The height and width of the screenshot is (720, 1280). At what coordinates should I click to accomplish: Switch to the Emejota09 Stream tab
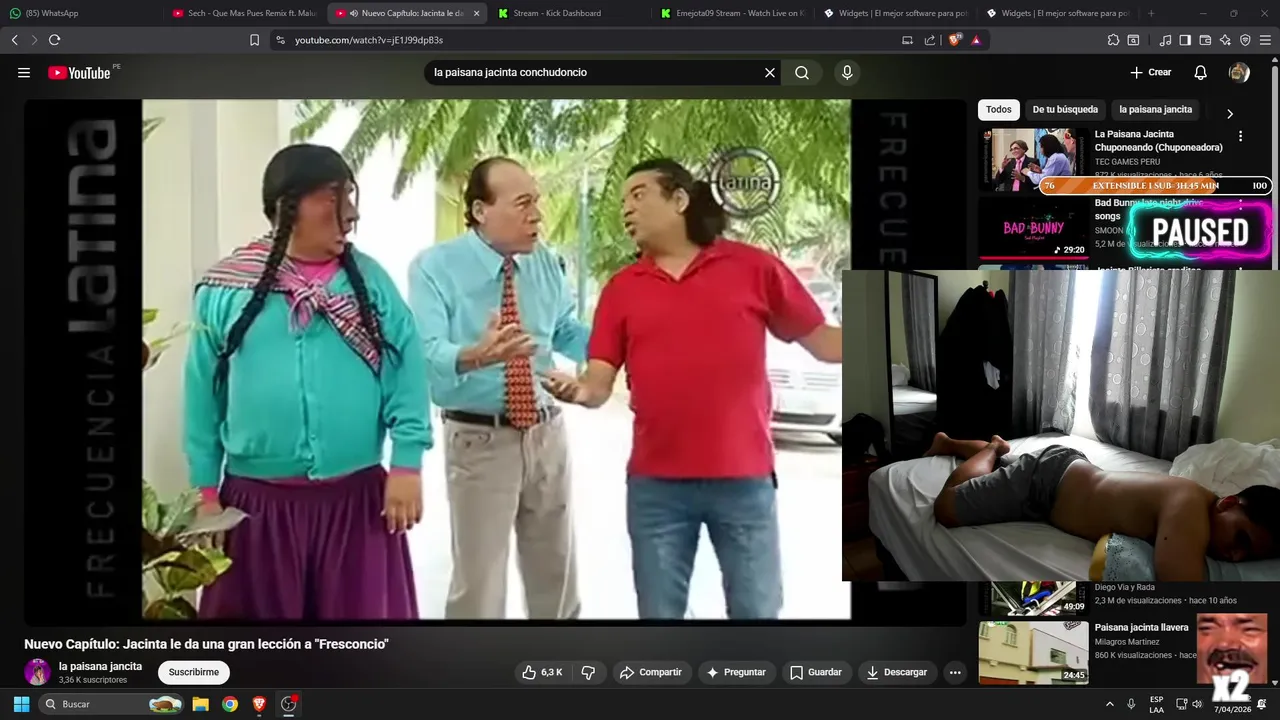tap(731, 13)
